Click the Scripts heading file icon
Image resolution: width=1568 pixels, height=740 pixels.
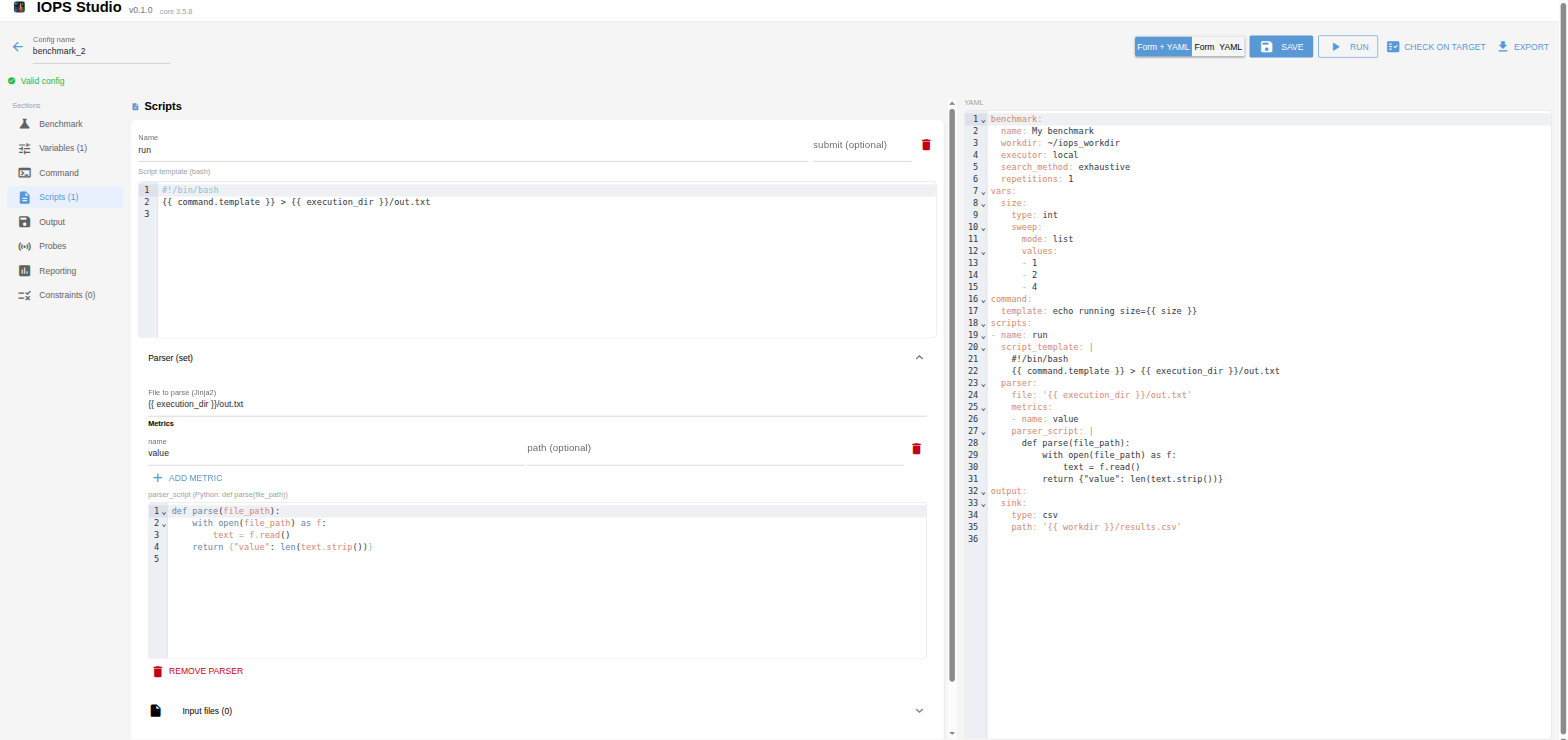(135, 106)
